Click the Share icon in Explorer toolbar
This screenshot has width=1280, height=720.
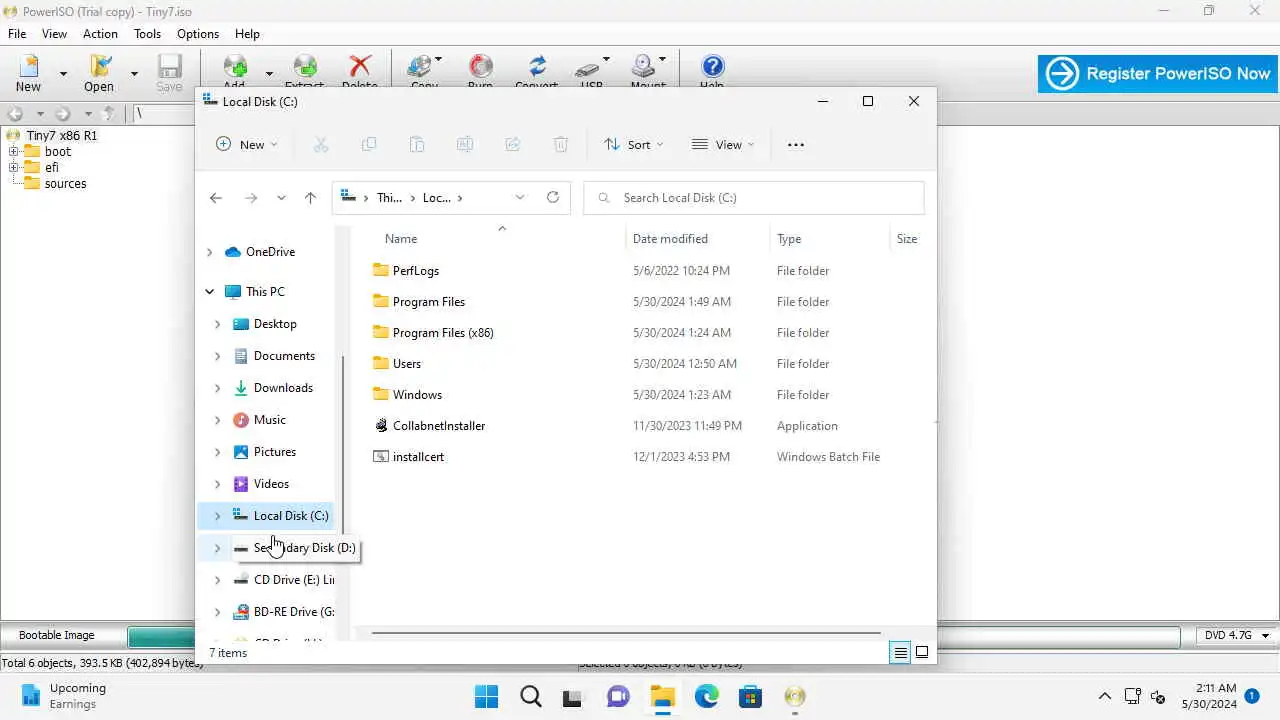[x=513, y=145]
